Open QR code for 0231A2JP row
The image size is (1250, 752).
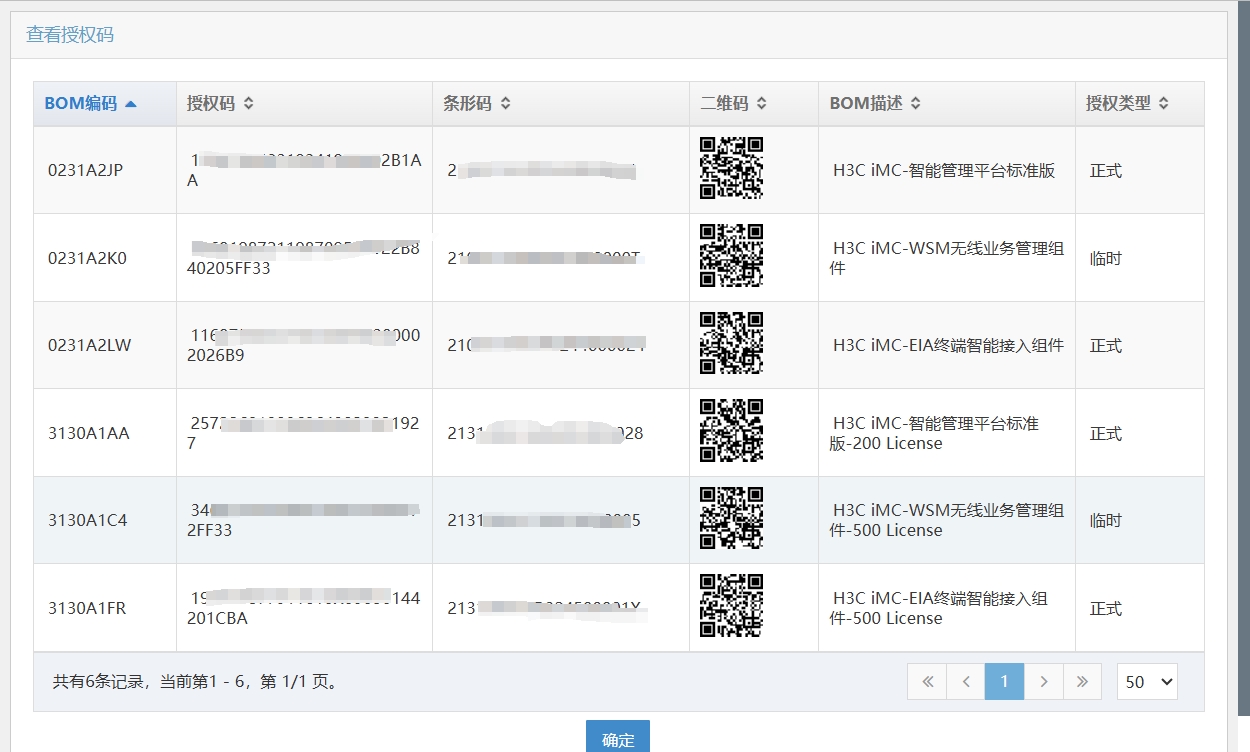coord(731,168)
